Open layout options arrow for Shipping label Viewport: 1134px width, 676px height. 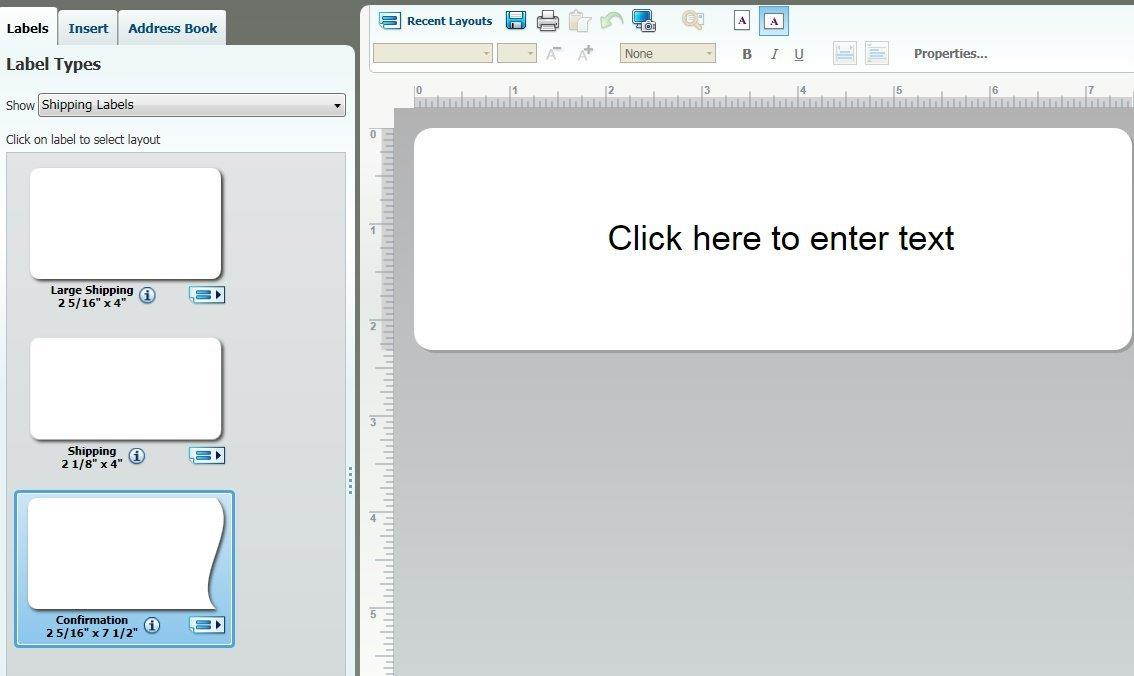[x=207, y=455]
